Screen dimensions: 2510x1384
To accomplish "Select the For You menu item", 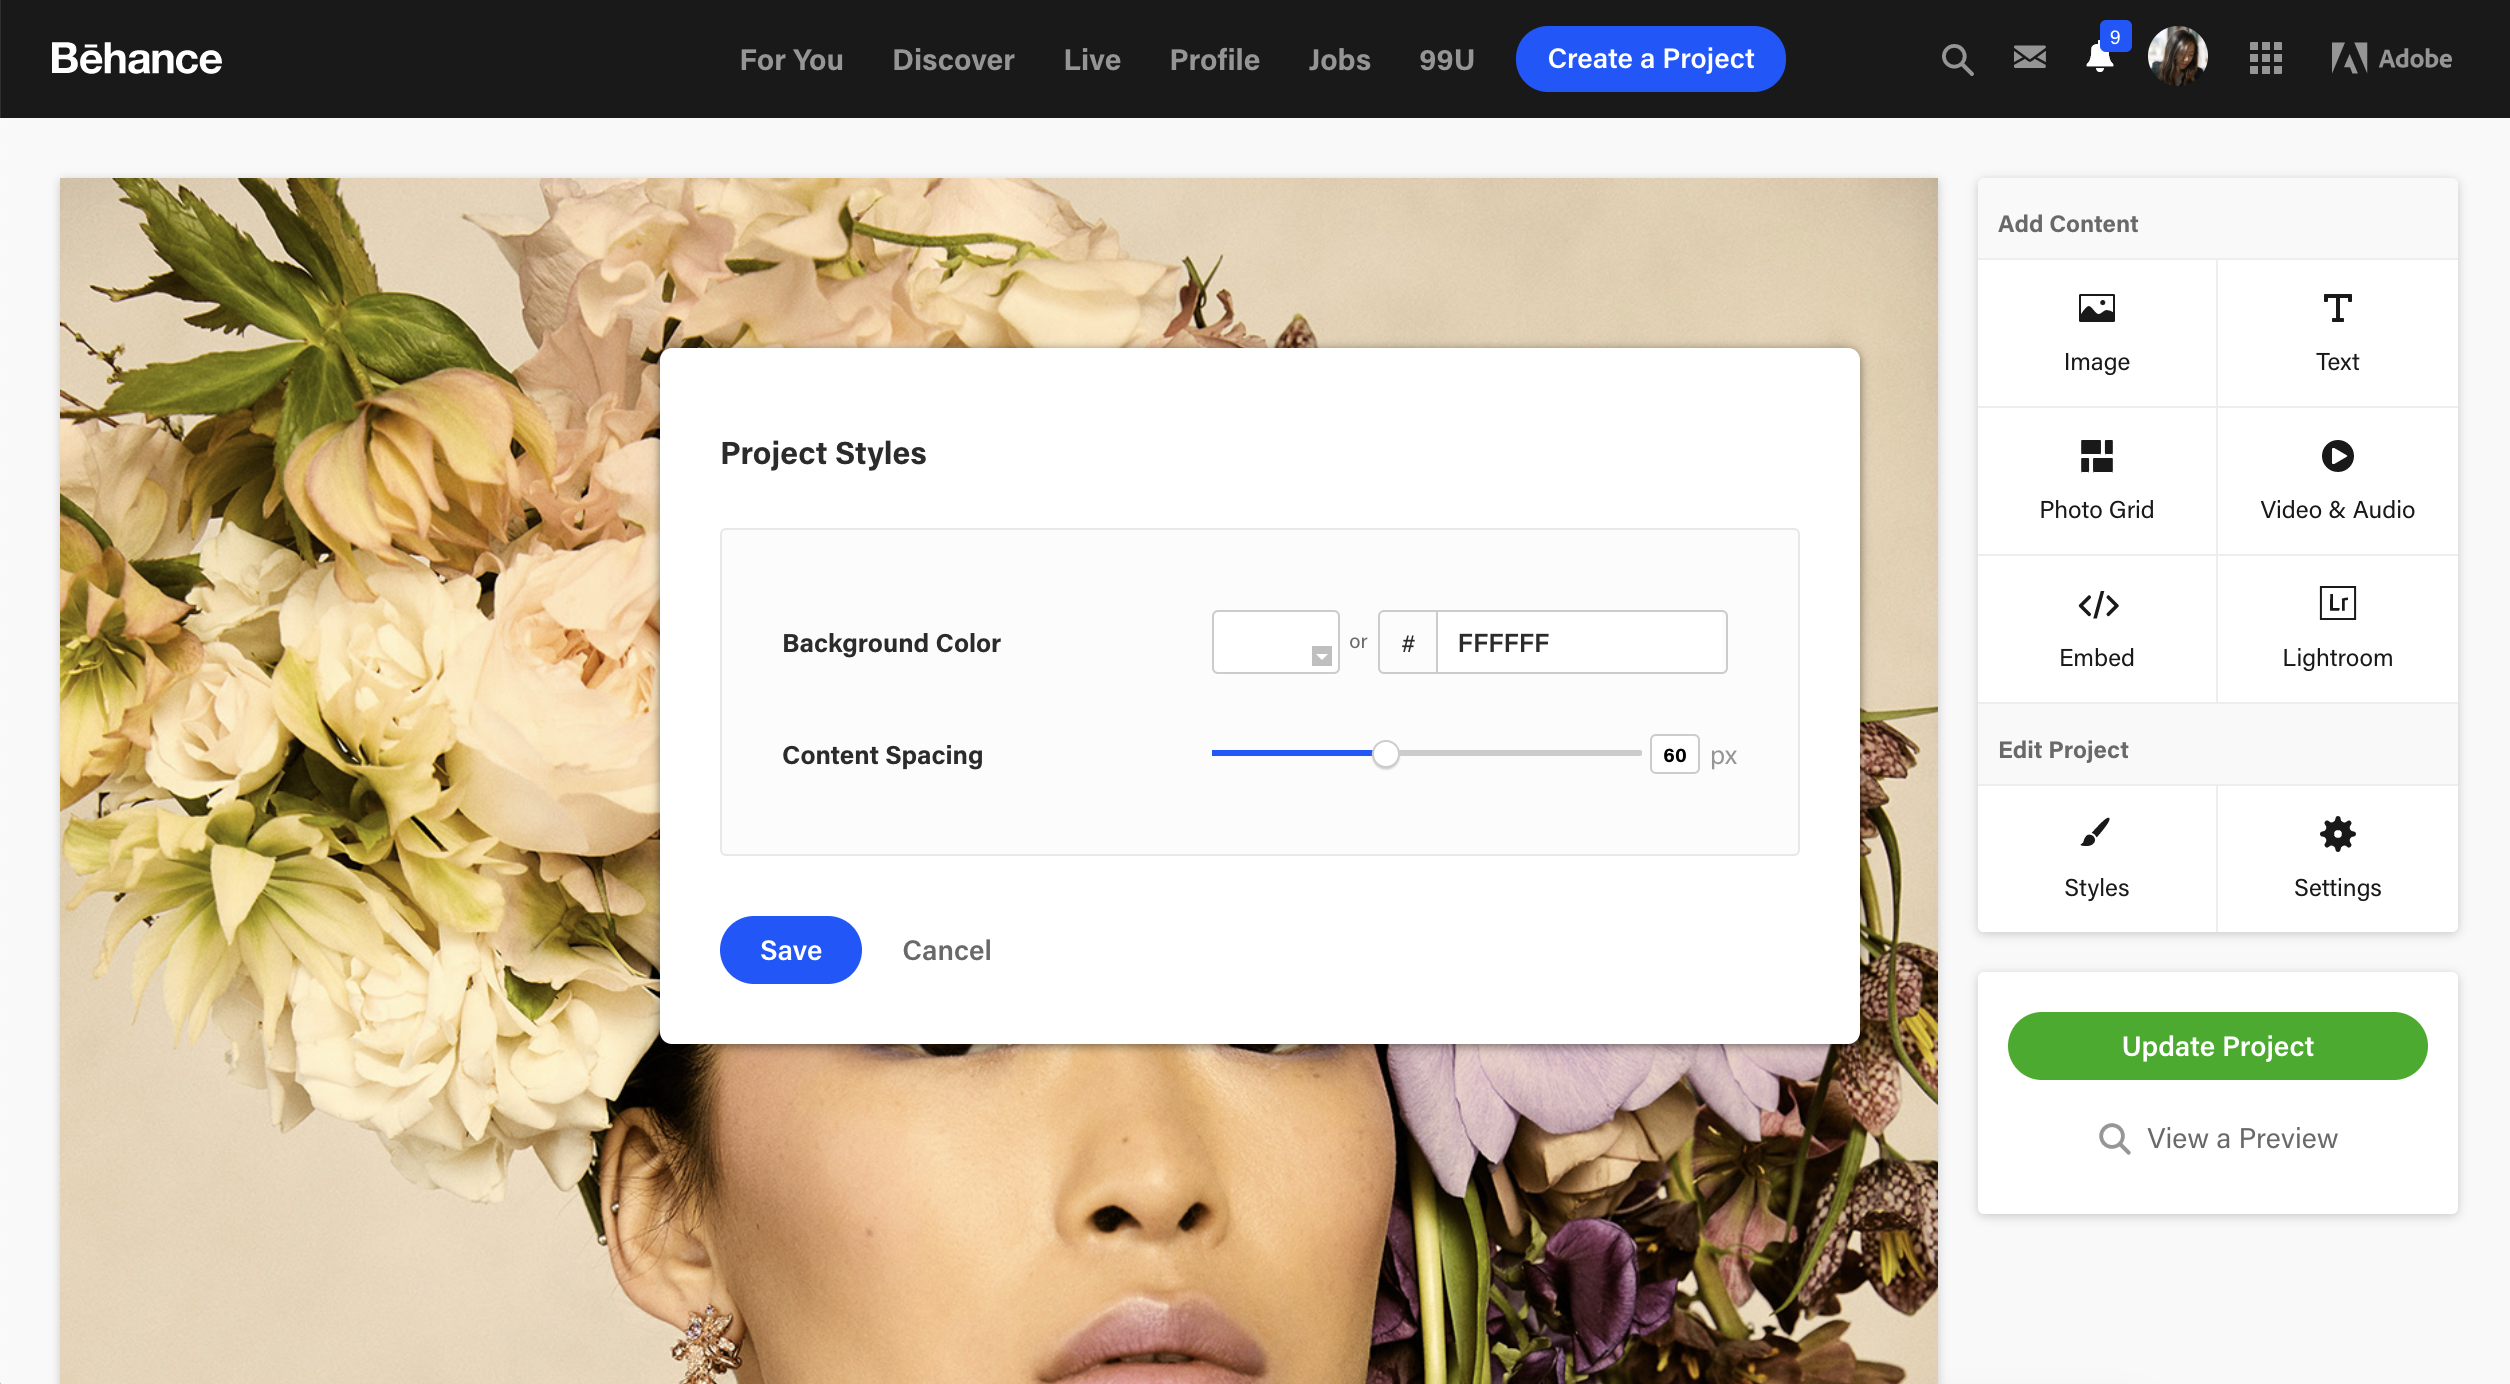I will point(791,58).
